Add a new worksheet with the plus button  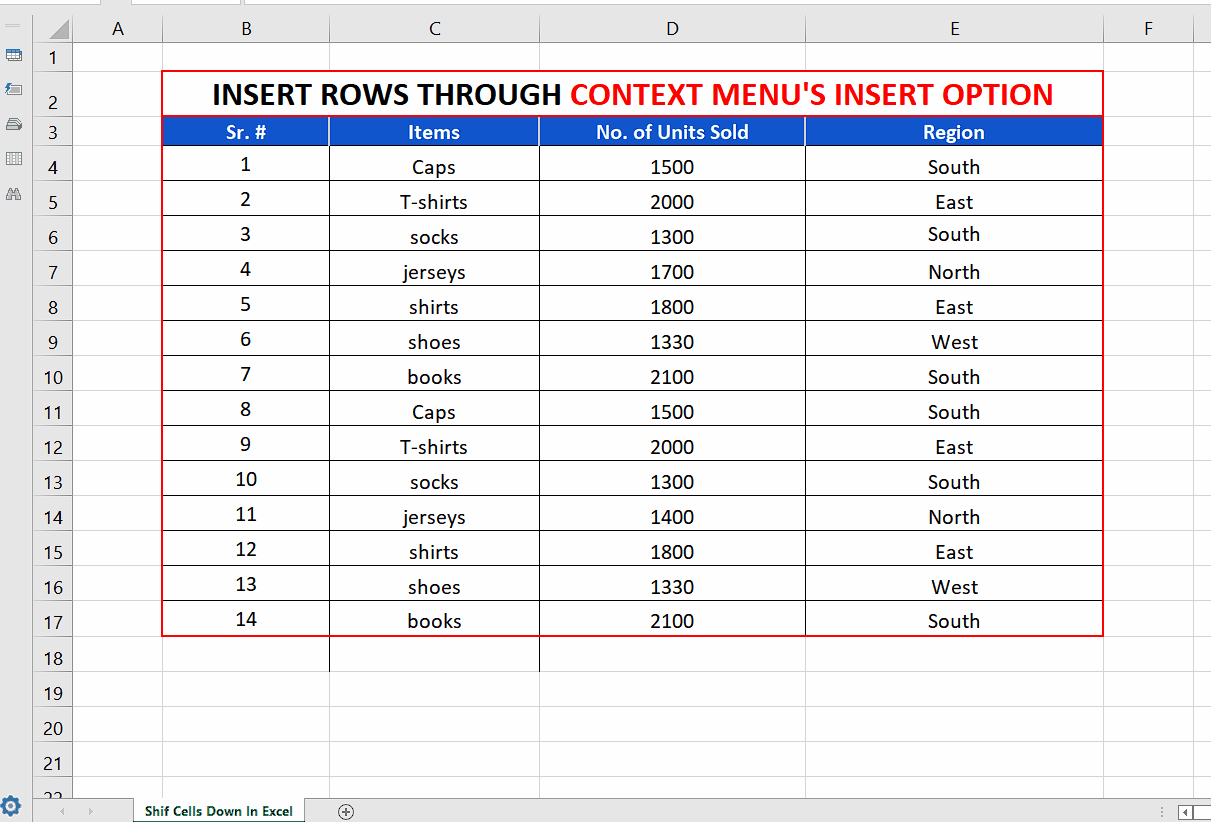click(x=346, y=811)
